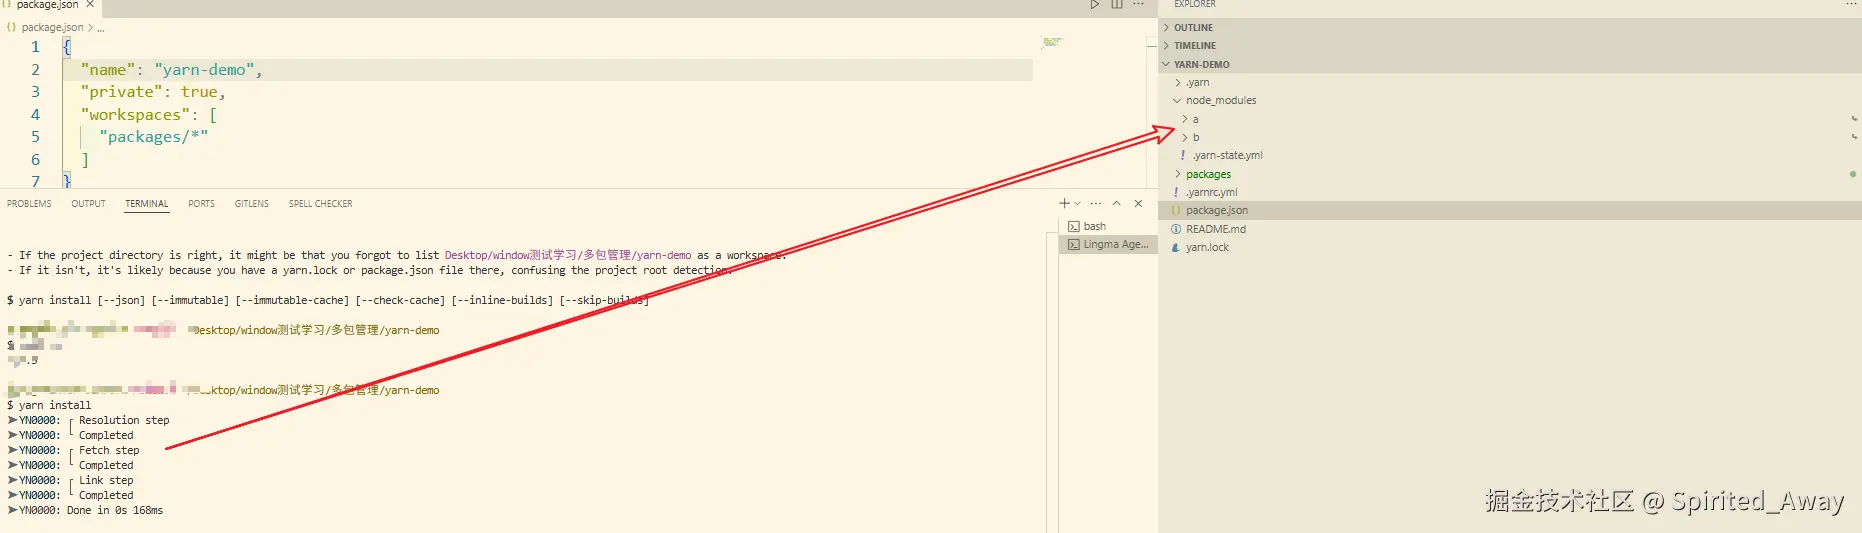This screenshot has height=533, width=1862.
Task: Close the terminal panel
Action: coord(1138,203)
